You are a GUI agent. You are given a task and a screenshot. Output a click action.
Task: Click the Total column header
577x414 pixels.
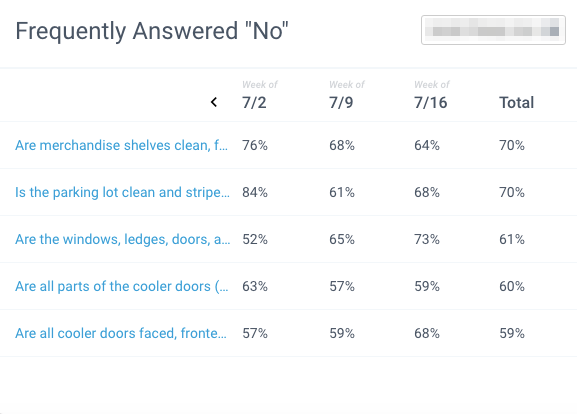pyautogui.click(x=516, y=103)
